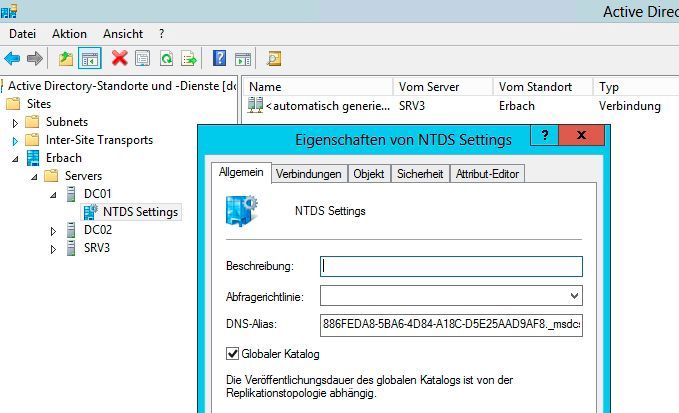Sort by the Vom Standort column header
The image size is (679, 413).
click(x=543, y=87)
